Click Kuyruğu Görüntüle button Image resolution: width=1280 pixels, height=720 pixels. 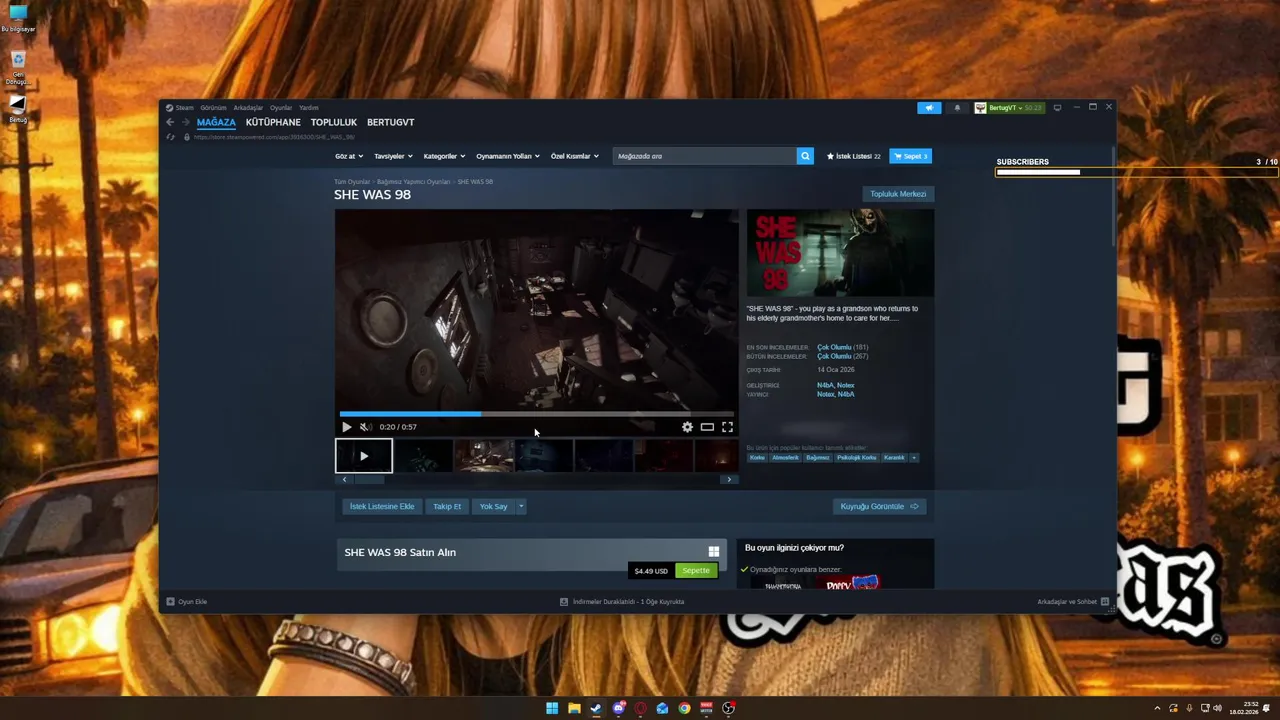coord(880,506)
